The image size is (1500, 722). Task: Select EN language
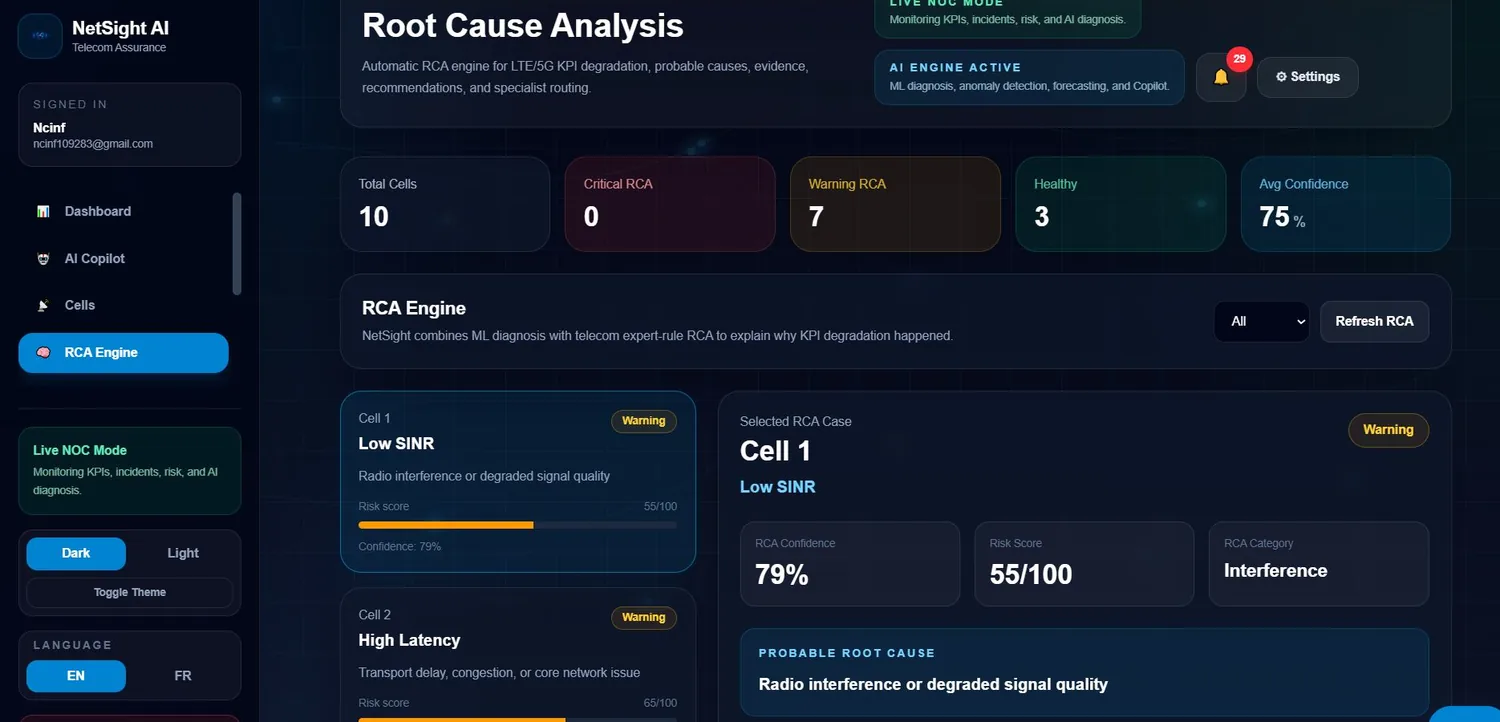tap(76, 676)
